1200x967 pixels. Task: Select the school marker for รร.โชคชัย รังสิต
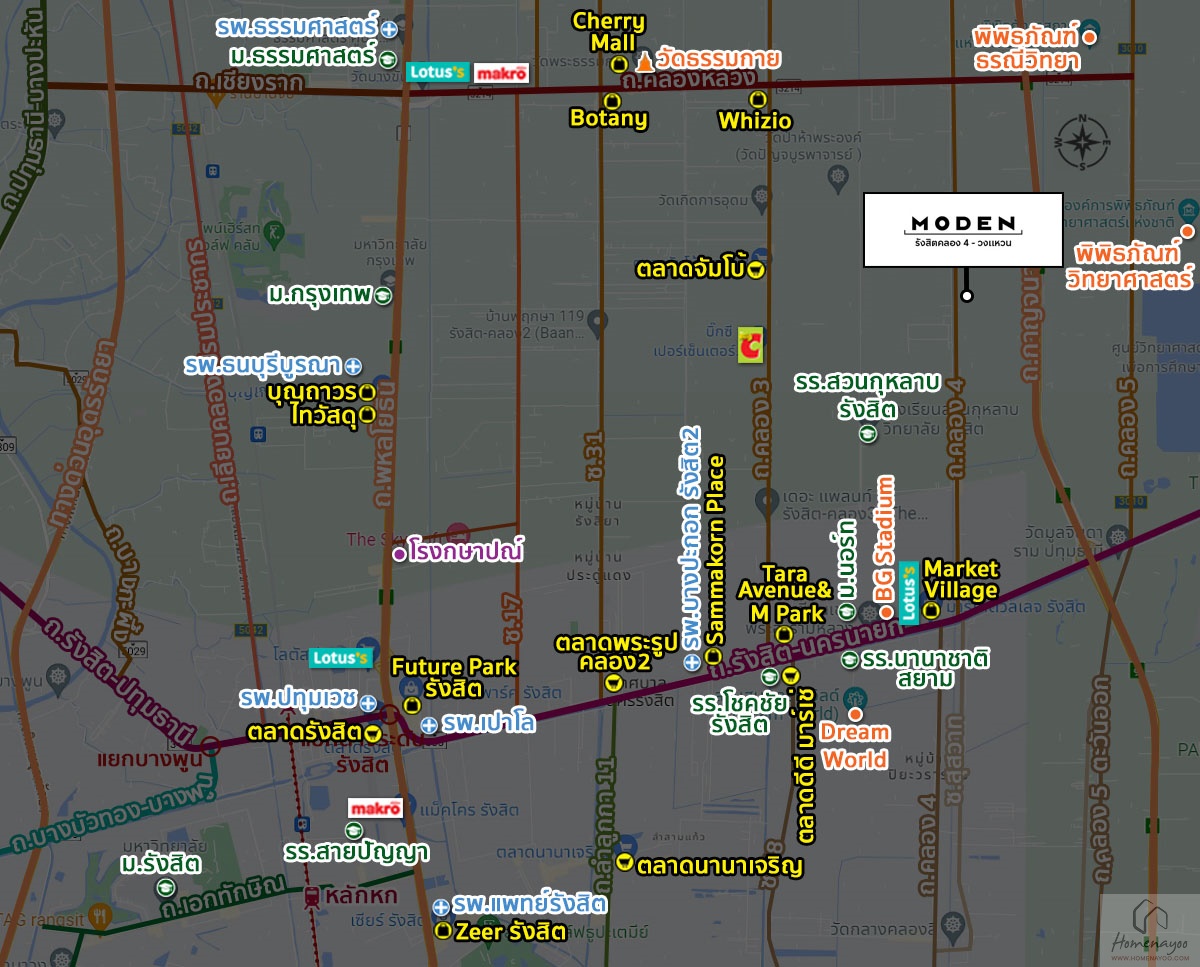coord(770,677)
